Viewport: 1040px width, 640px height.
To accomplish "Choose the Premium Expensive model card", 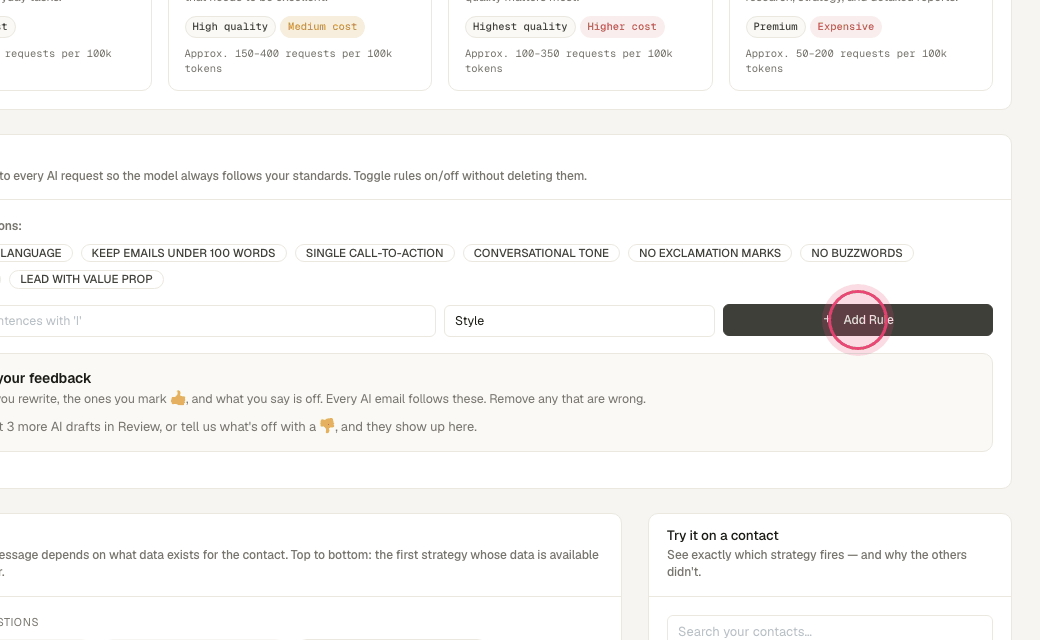I will (861, 43).
